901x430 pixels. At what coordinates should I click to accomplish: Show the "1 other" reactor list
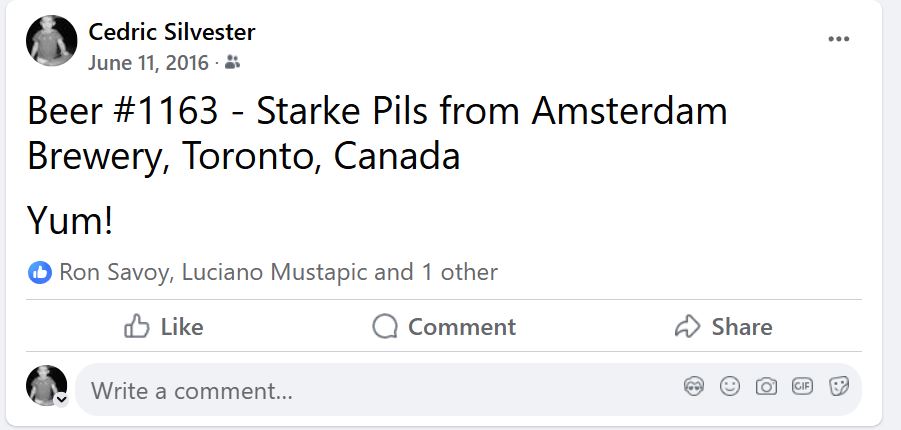tap(459, 272)
